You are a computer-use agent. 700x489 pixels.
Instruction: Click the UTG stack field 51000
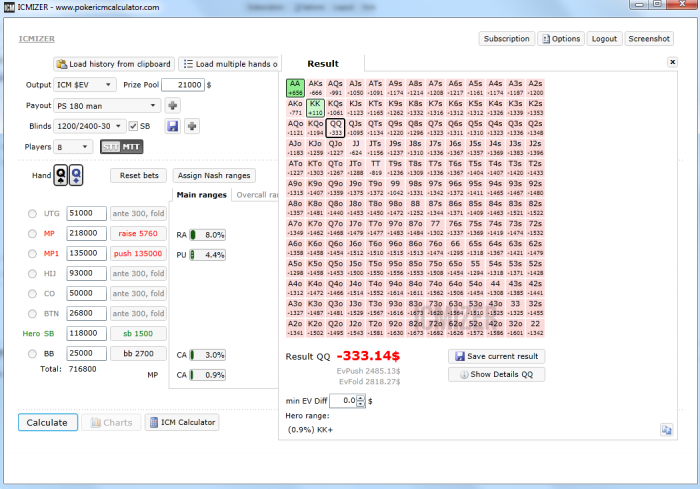coord(87,213)
